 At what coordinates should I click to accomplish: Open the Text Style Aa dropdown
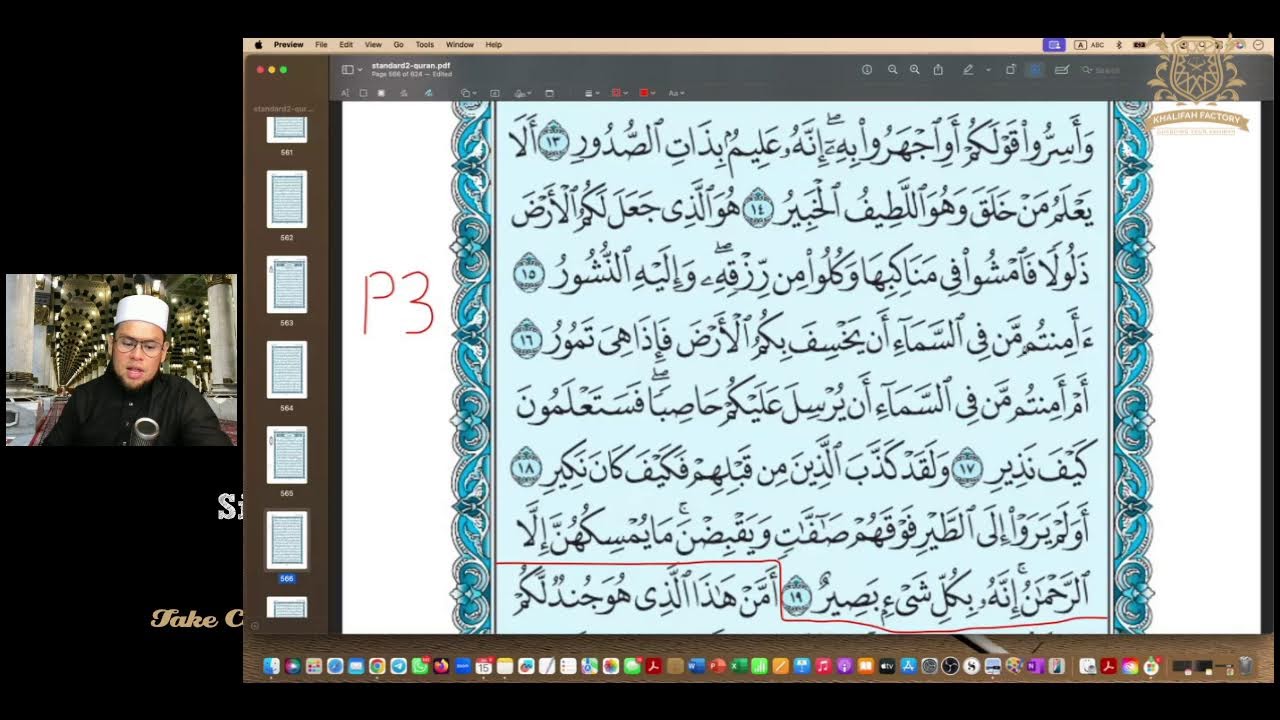point(676,93)
